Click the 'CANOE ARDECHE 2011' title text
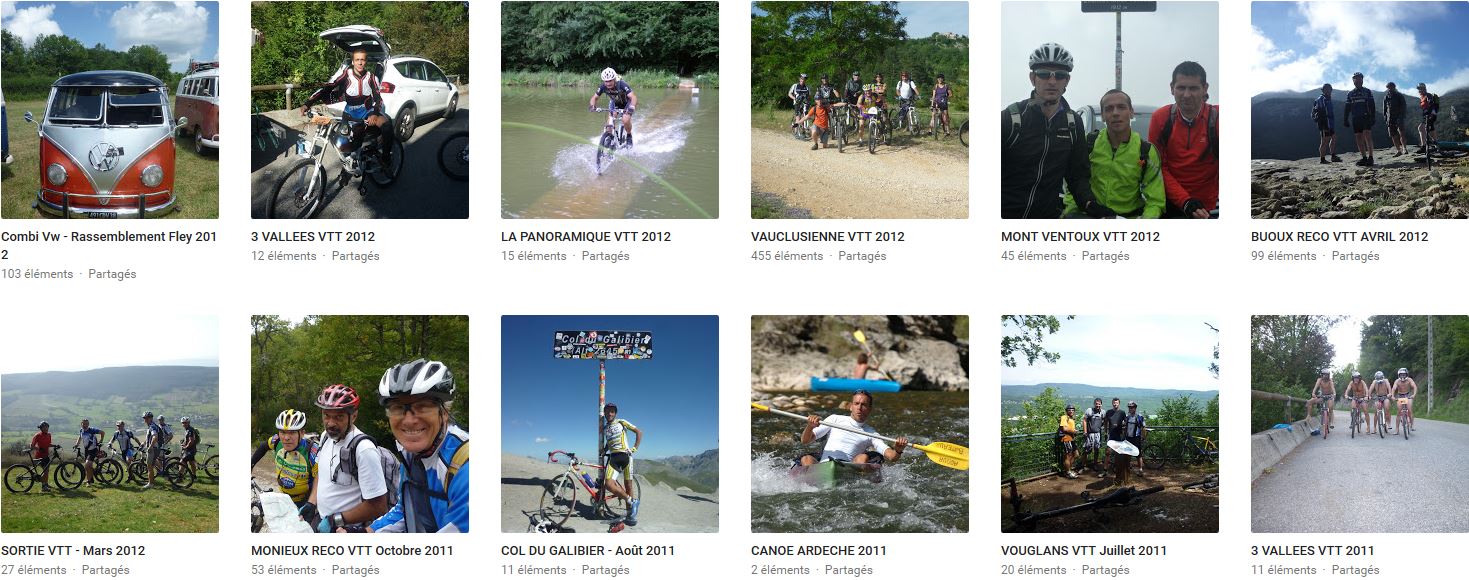 [x=819, y=551]
